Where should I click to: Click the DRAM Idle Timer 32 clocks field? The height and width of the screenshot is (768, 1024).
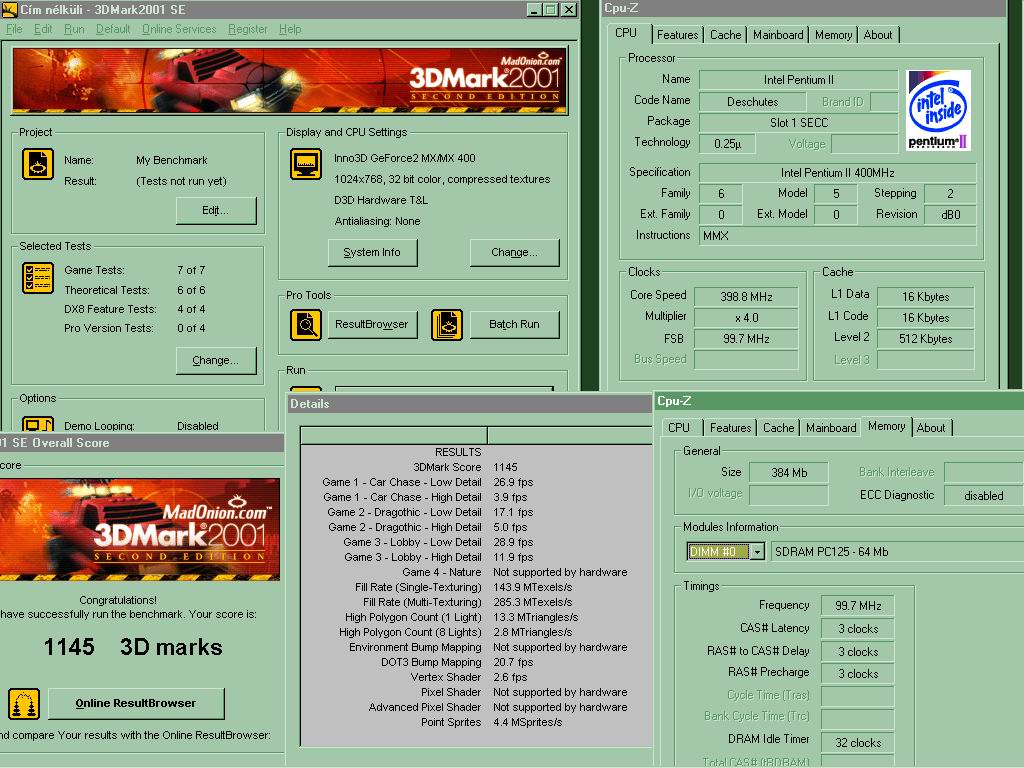click(x=857, y=743)
